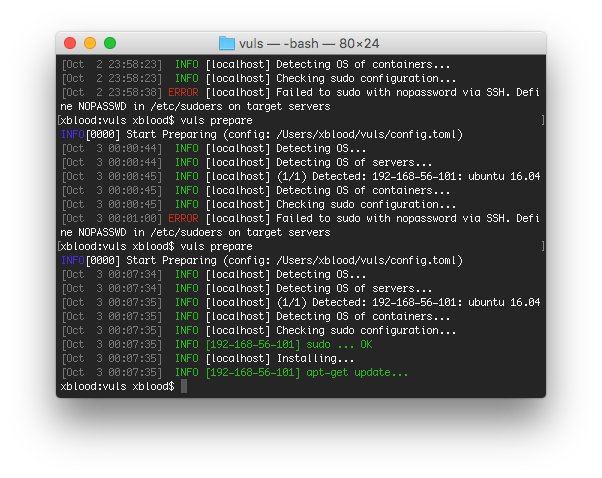Click the window title 'vuls — -bash — 80×24'
The height and width of the screenshot is (478, 602).
[x=309, y=44]
